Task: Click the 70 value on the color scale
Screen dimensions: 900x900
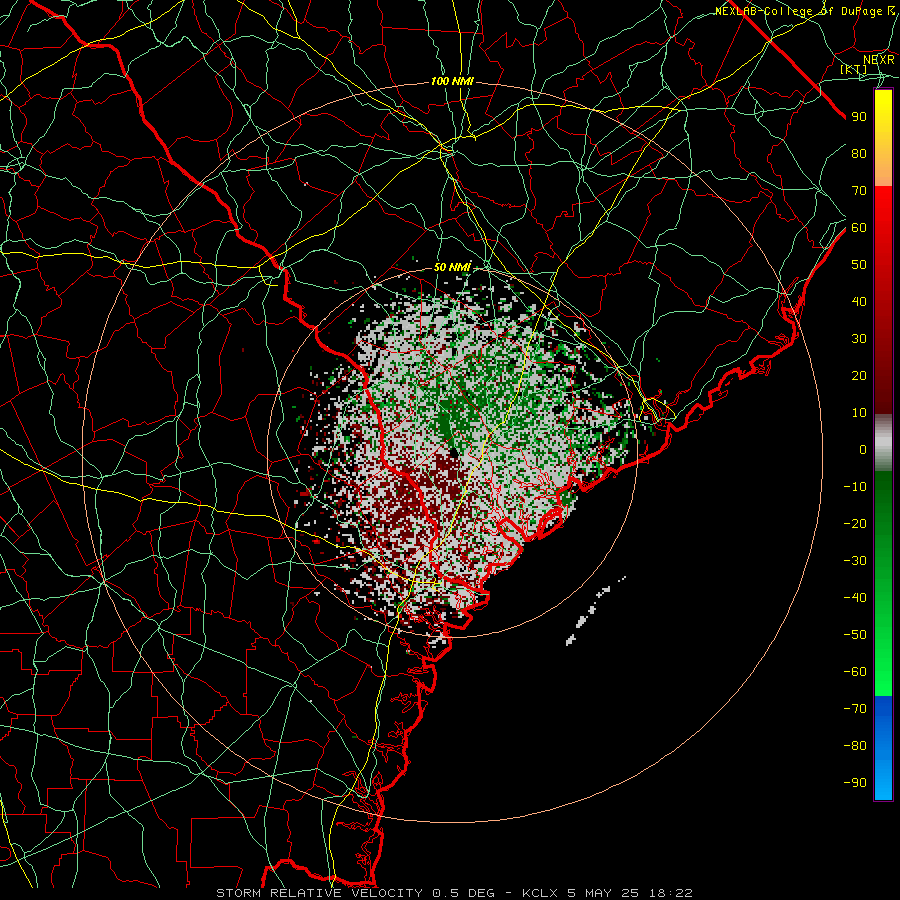Action: [x=859, y=191]
